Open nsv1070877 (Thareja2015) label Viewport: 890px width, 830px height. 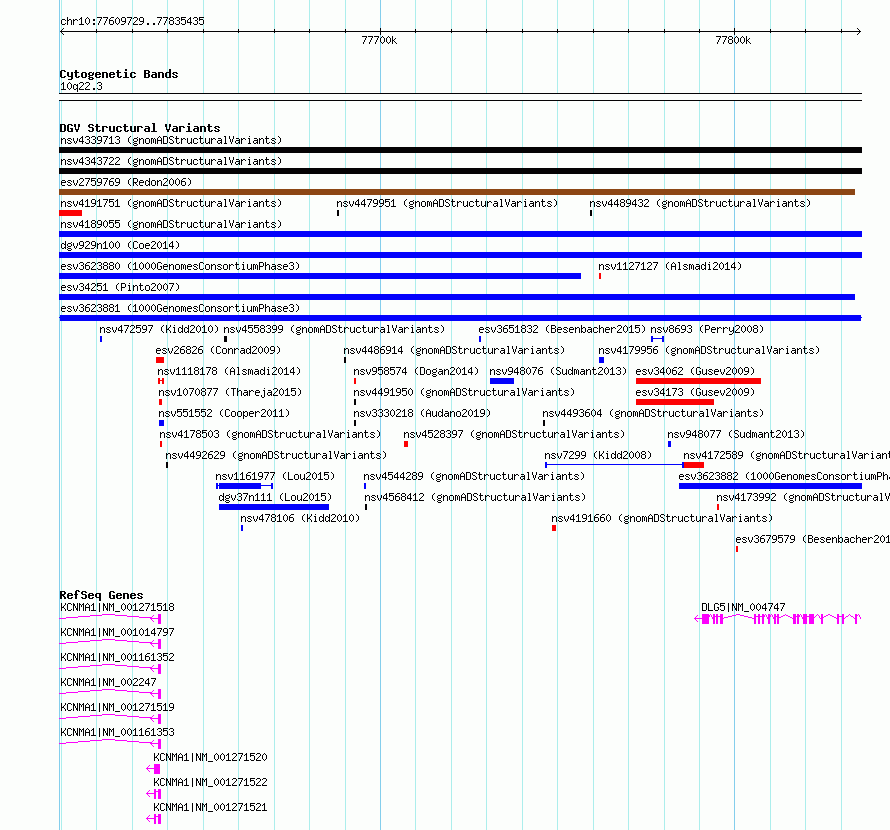tap(230, 392)
